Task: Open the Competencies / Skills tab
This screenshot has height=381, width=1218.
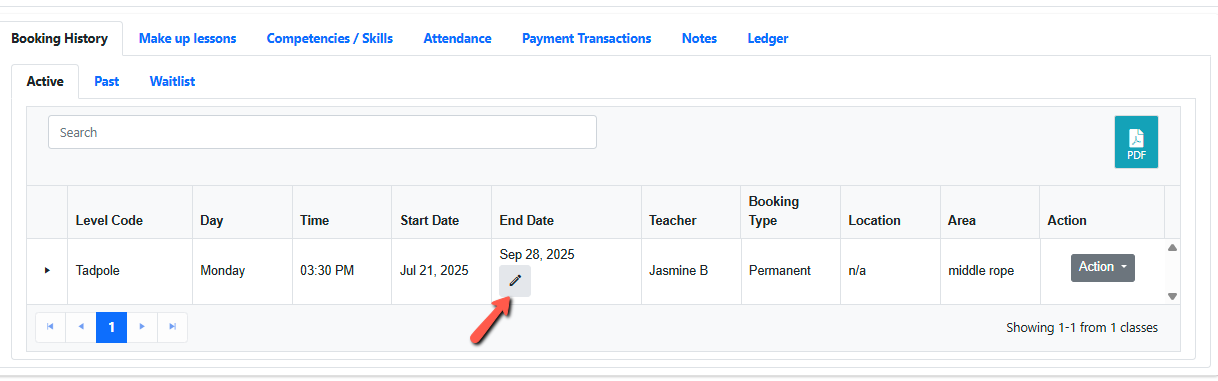Action: click(329, 38)
